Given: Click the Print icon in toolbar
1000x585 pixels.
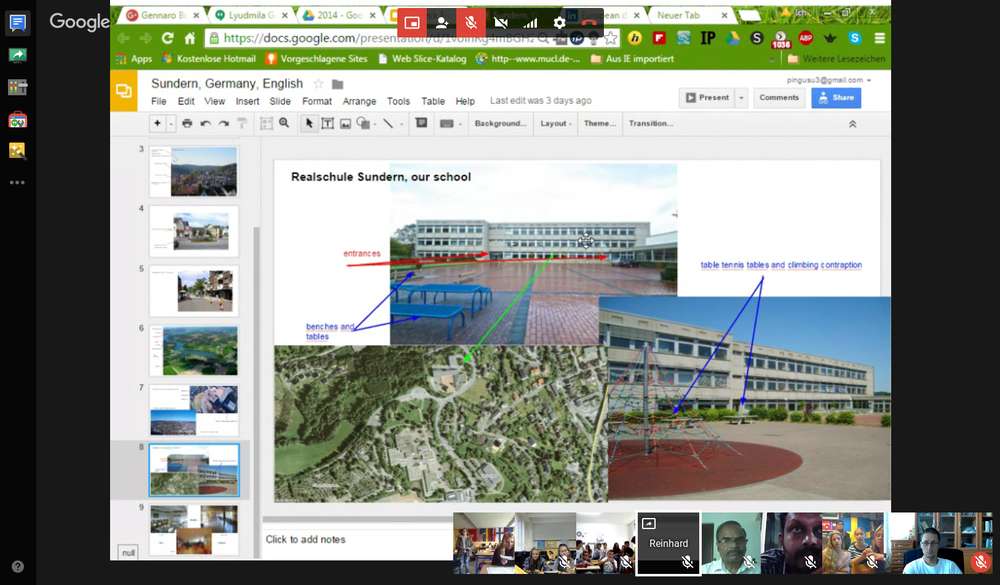Looking at the screenshot, I should click(x=187, y=124).
